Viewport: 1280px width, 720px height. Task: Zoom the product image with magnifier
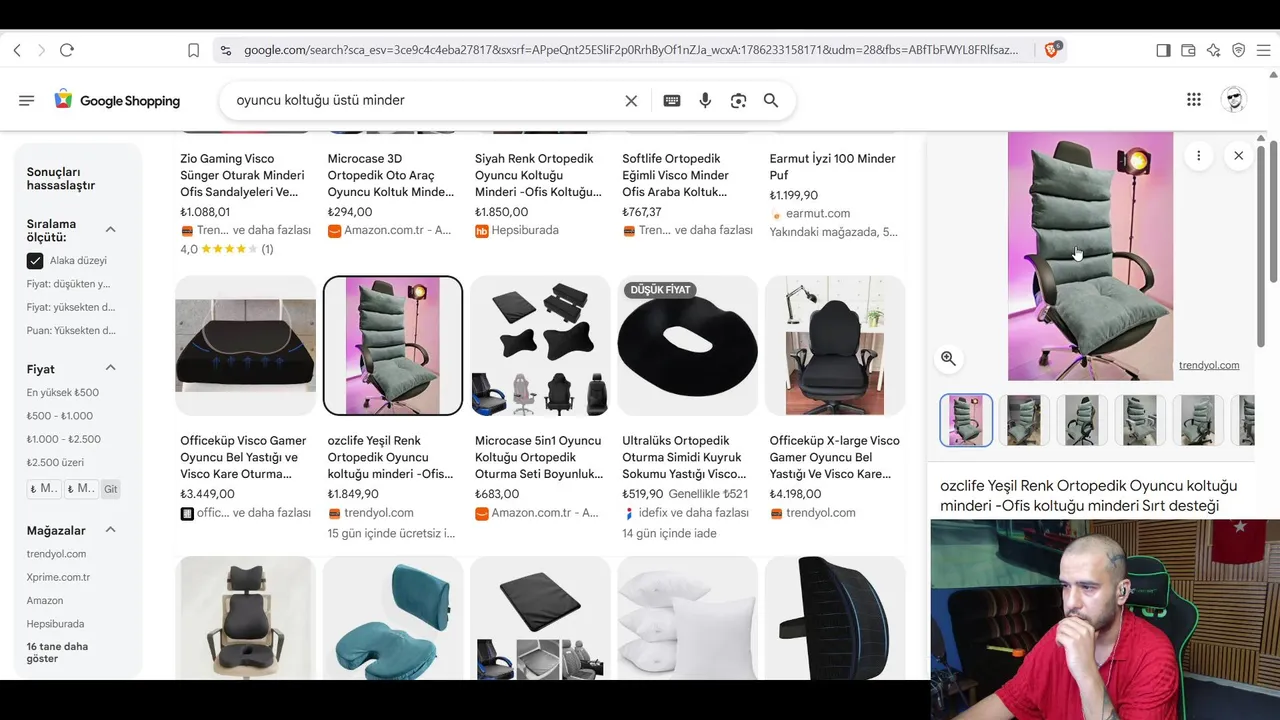948,359
